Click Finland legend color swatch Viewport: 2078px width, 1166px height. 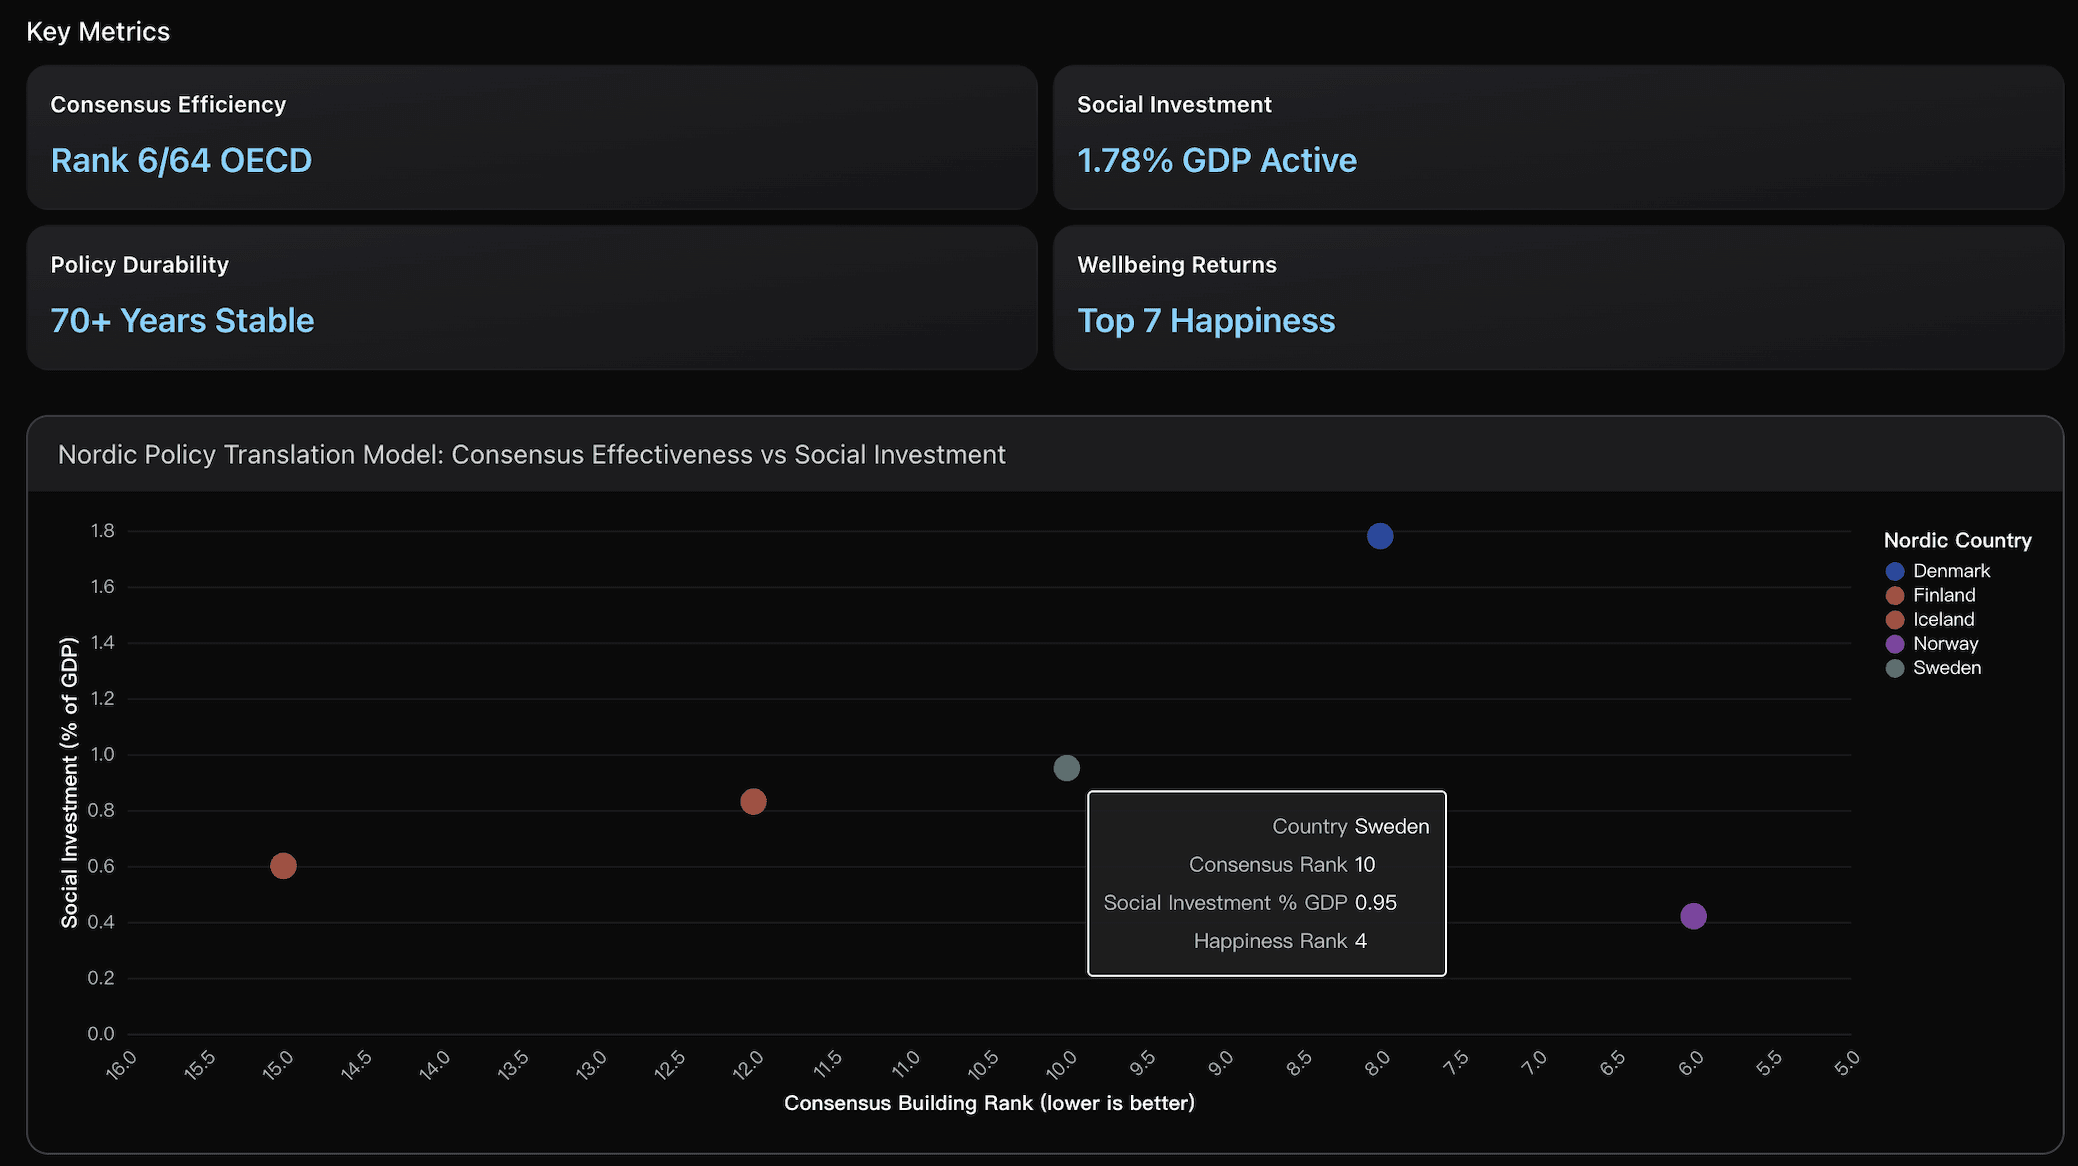point(1894,596)
